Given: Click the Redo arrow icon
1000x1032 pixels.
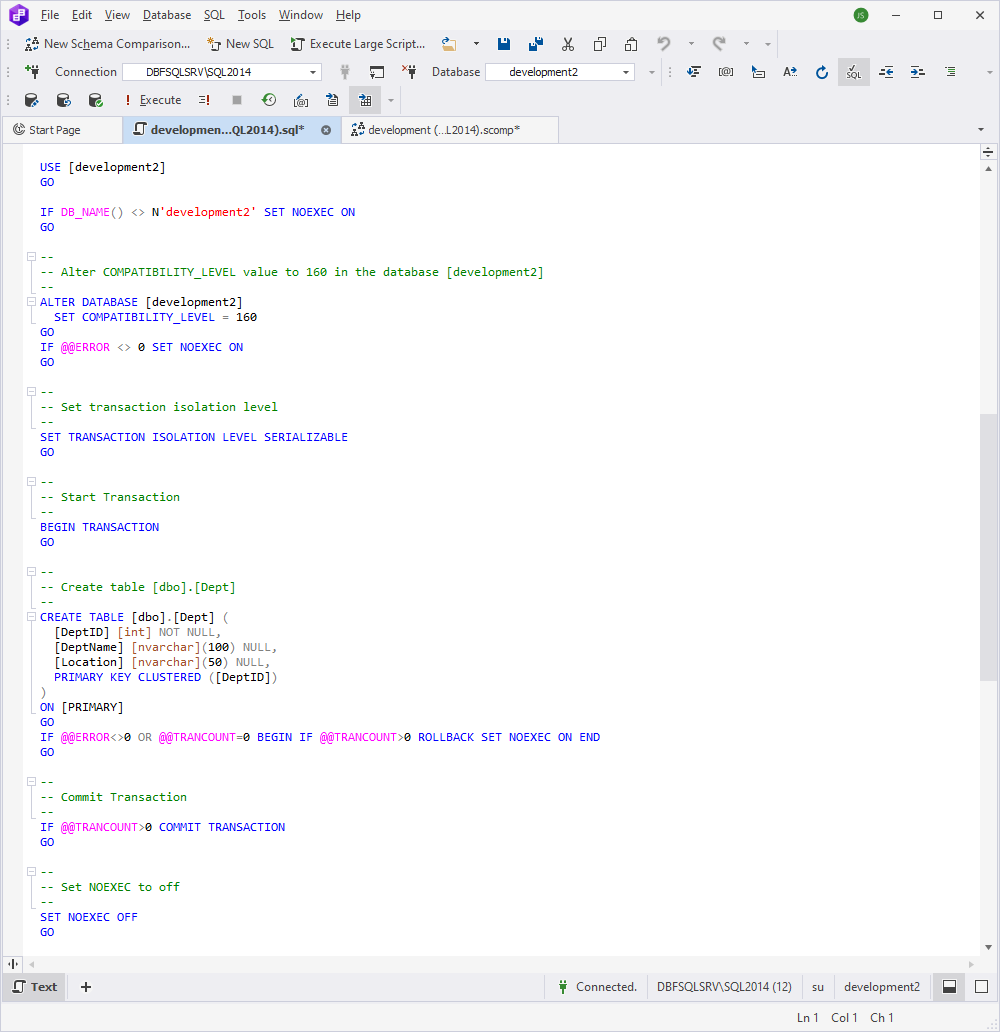Looking at the screenshot, I should pos(719,44).
